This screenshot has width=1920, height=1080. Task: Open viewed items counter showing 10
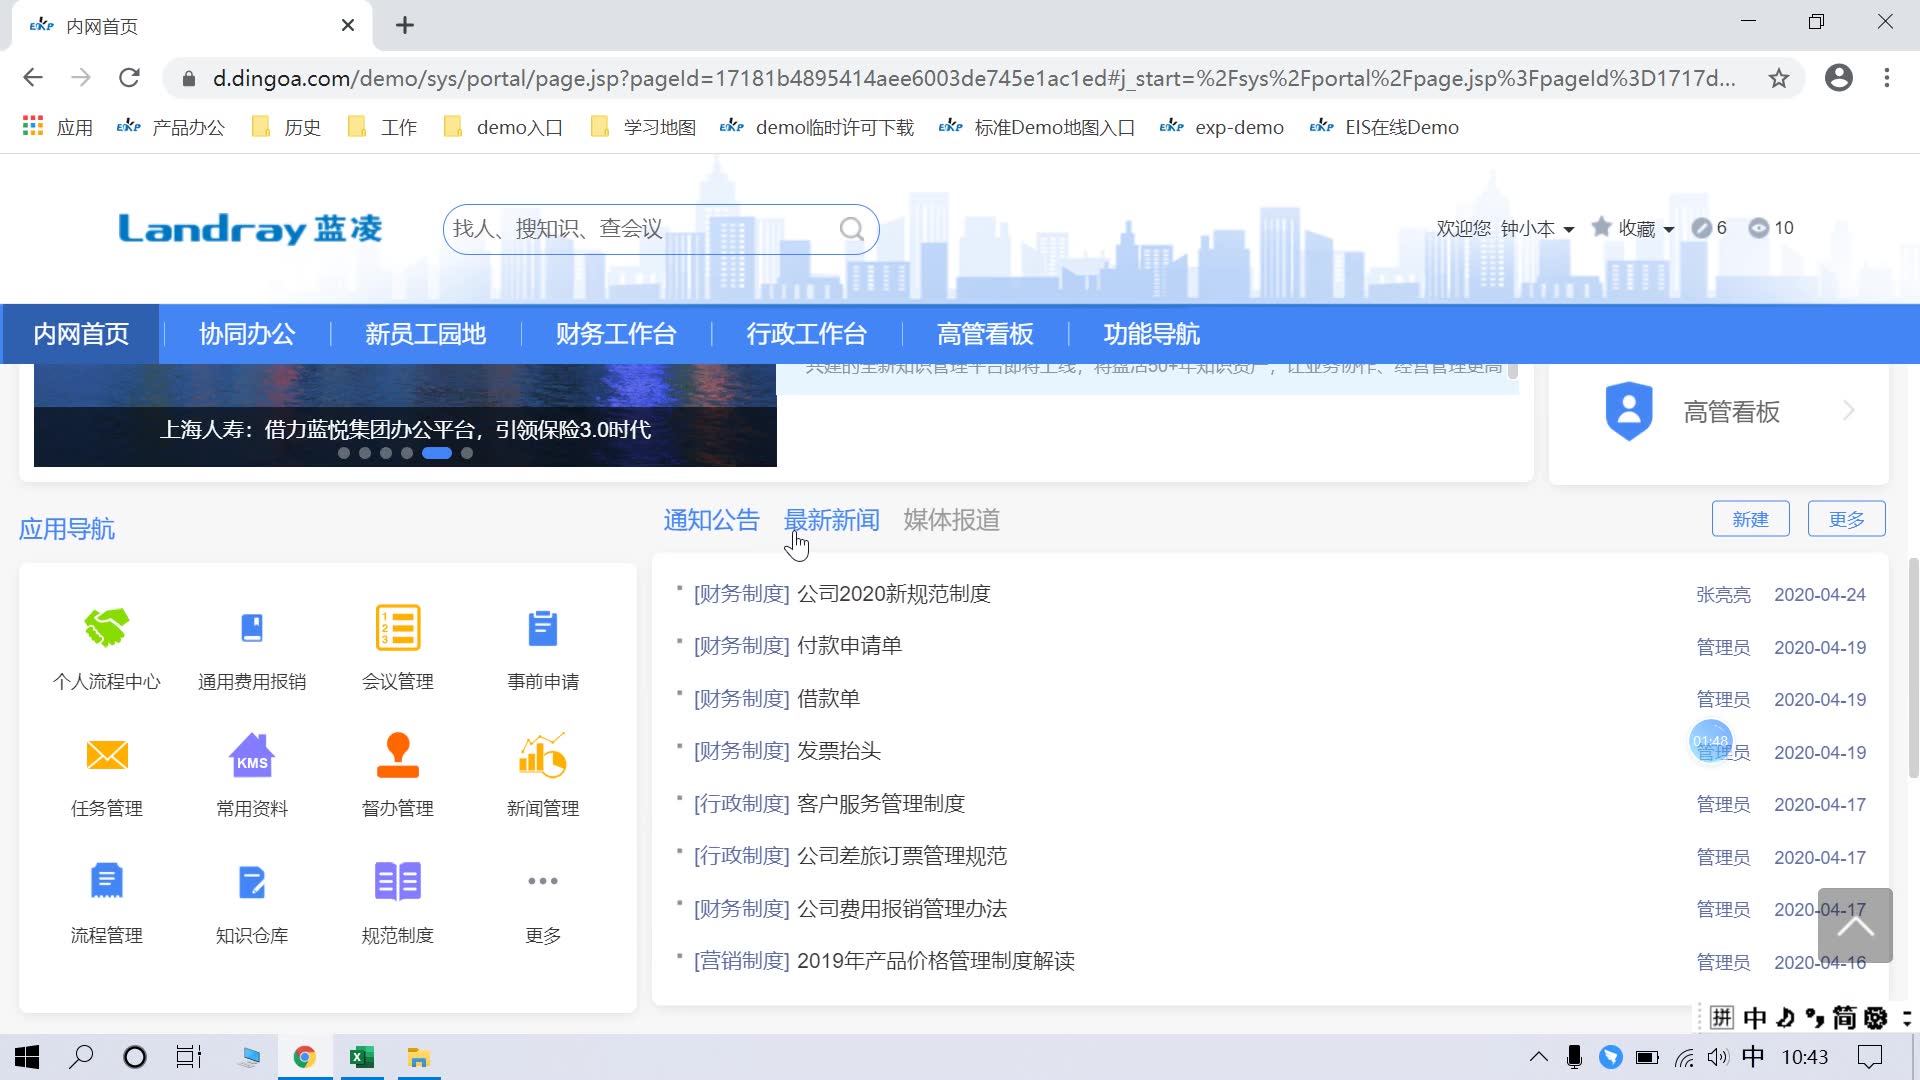[1771, 228]
